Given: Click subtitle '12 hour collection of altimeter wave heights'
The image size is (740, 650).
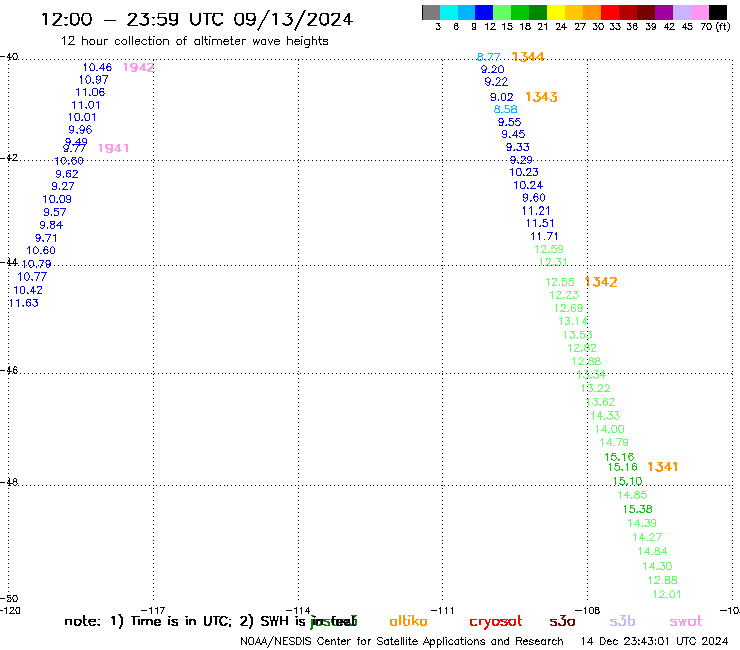Looking at the screenshot, I should click(x=194, y=41).
